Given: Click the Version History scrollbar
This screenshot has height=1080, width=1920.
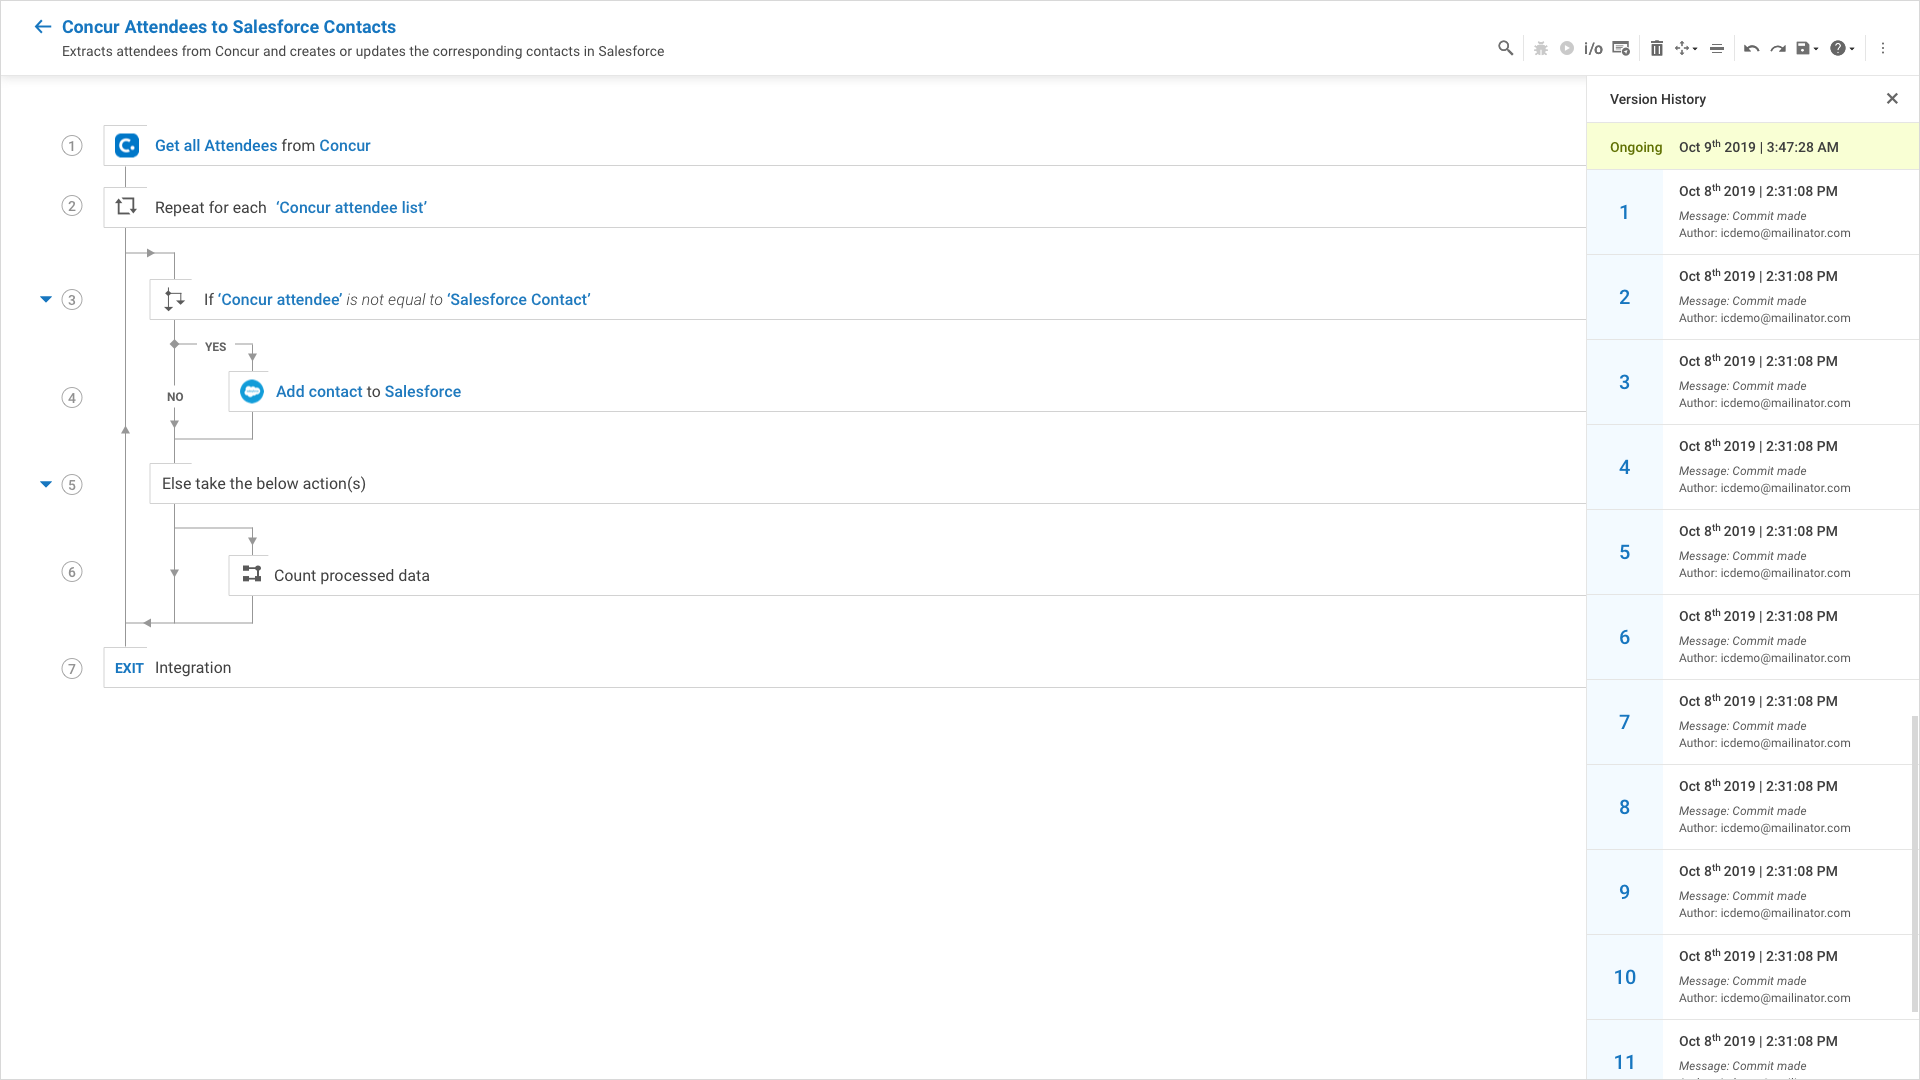Looking at the screenshot, I should 1915,865.
